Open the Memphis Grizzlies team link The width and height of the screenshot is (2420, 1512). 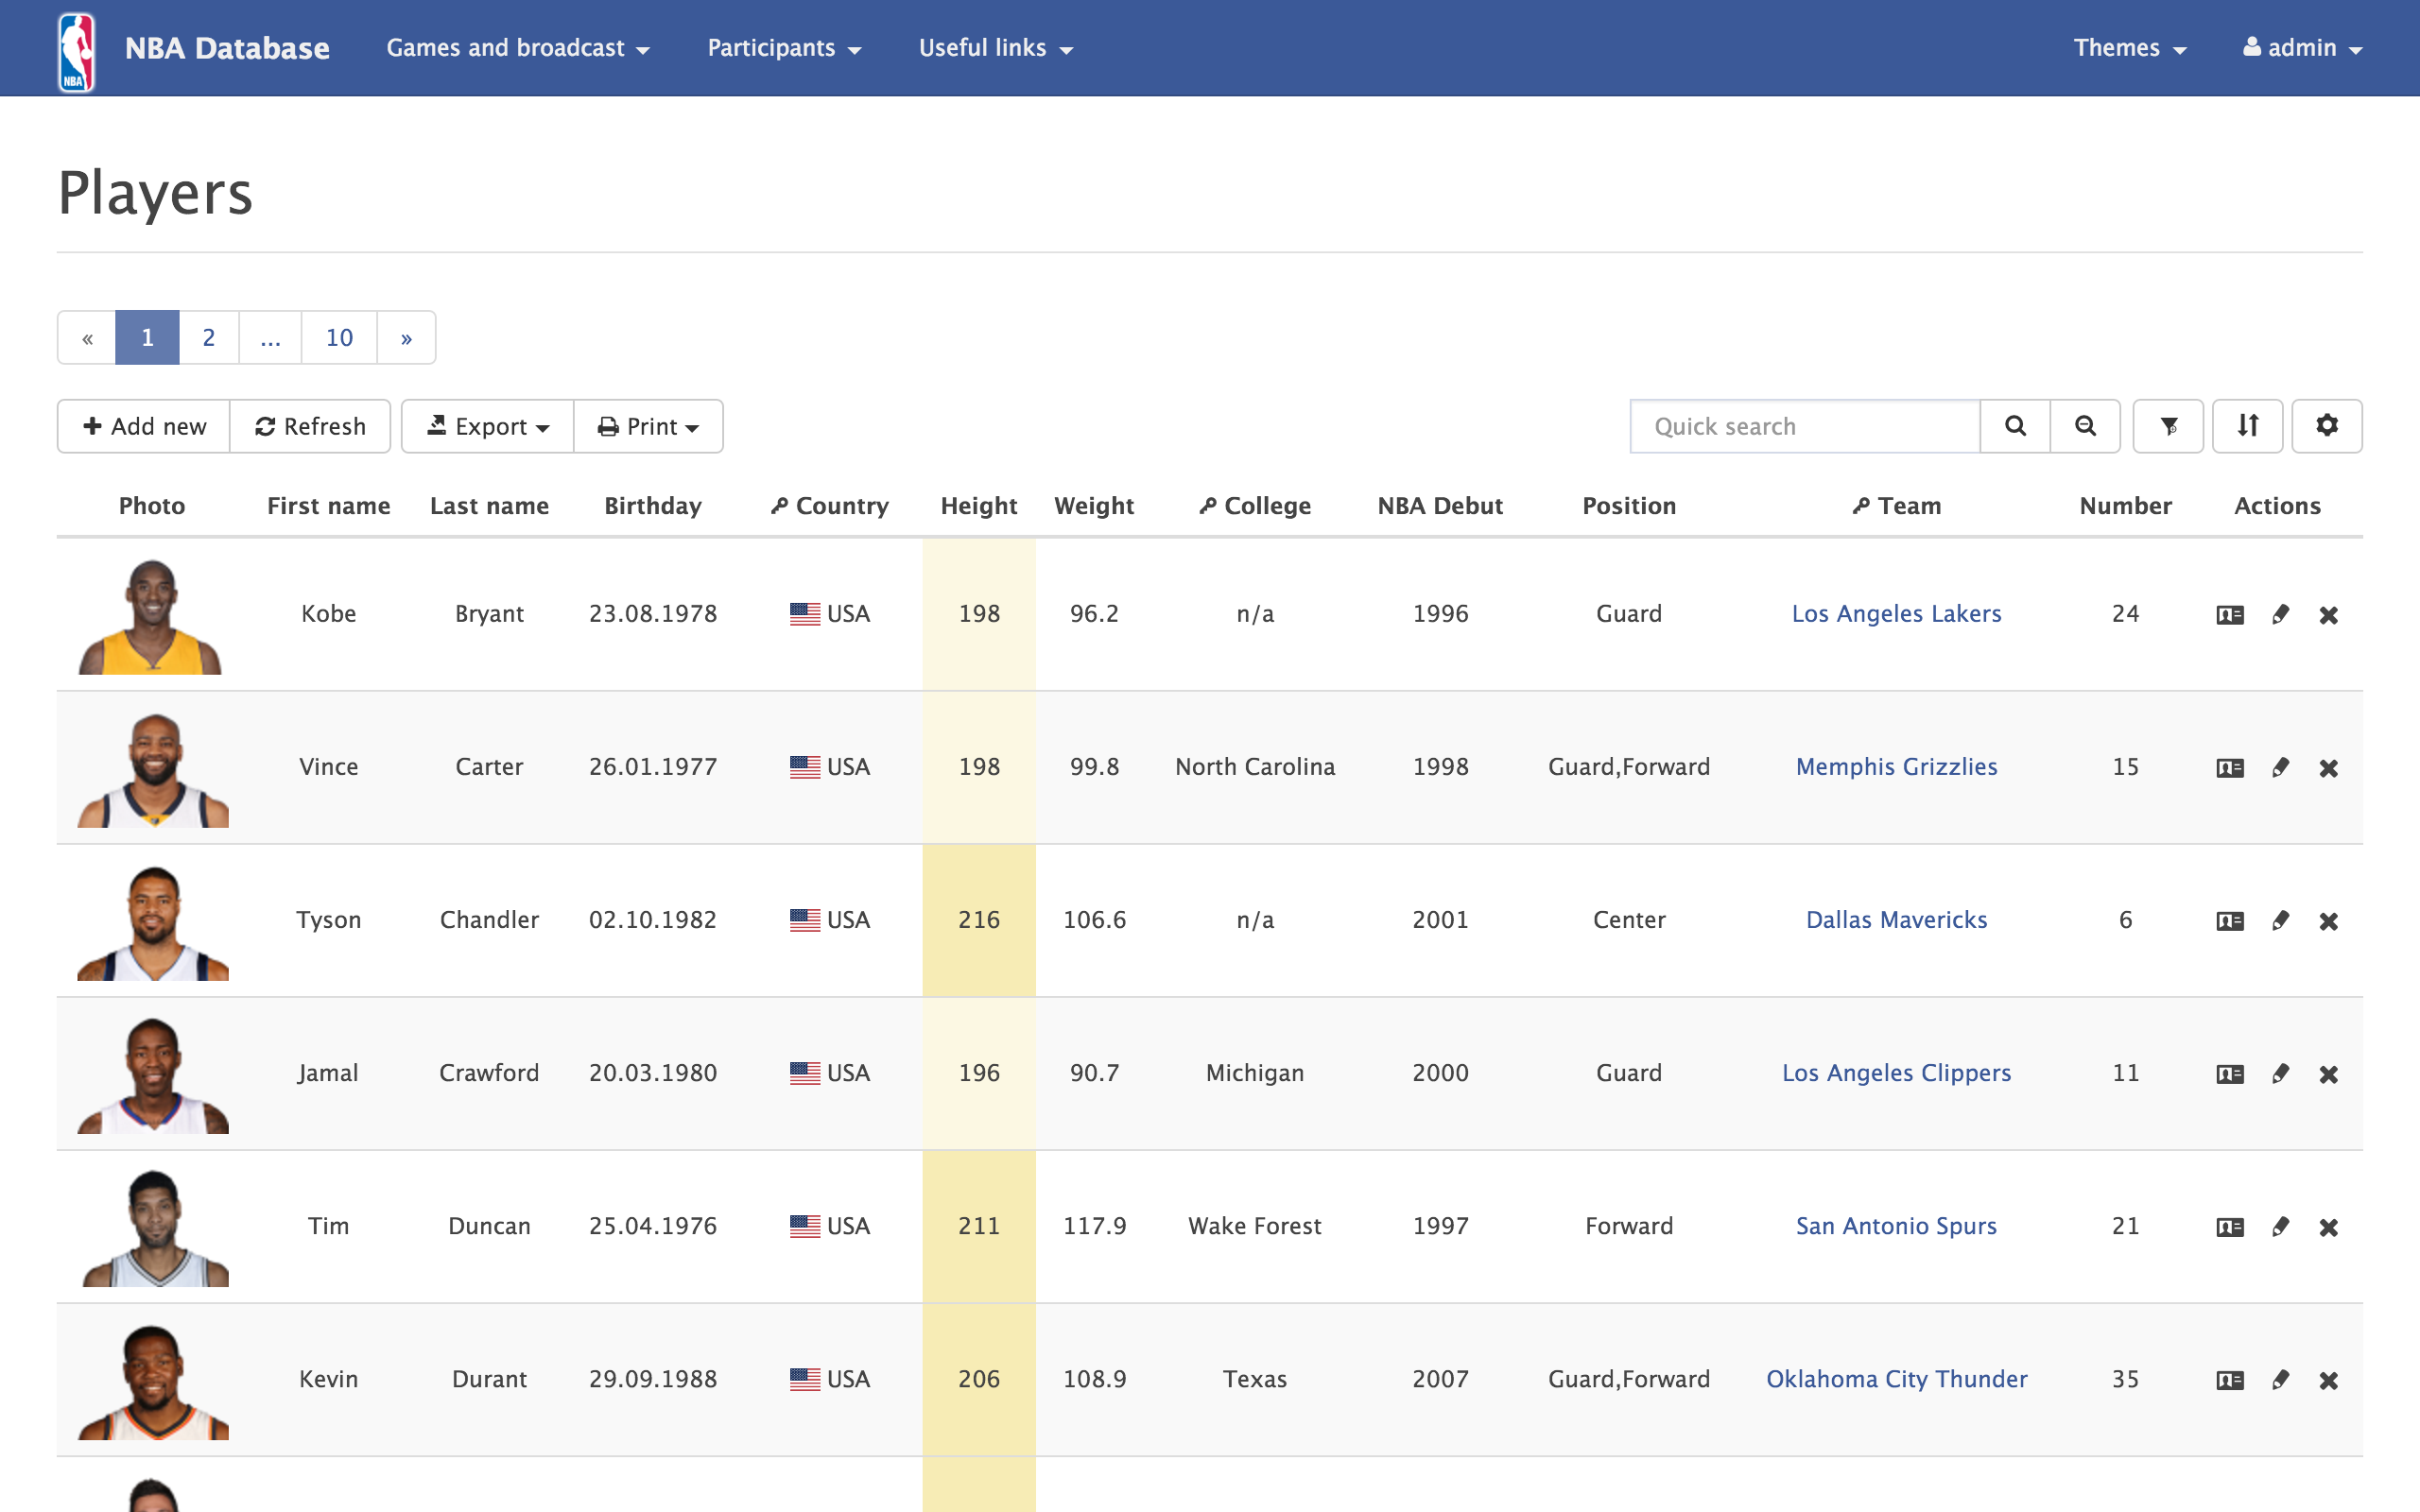point(1896,767)
